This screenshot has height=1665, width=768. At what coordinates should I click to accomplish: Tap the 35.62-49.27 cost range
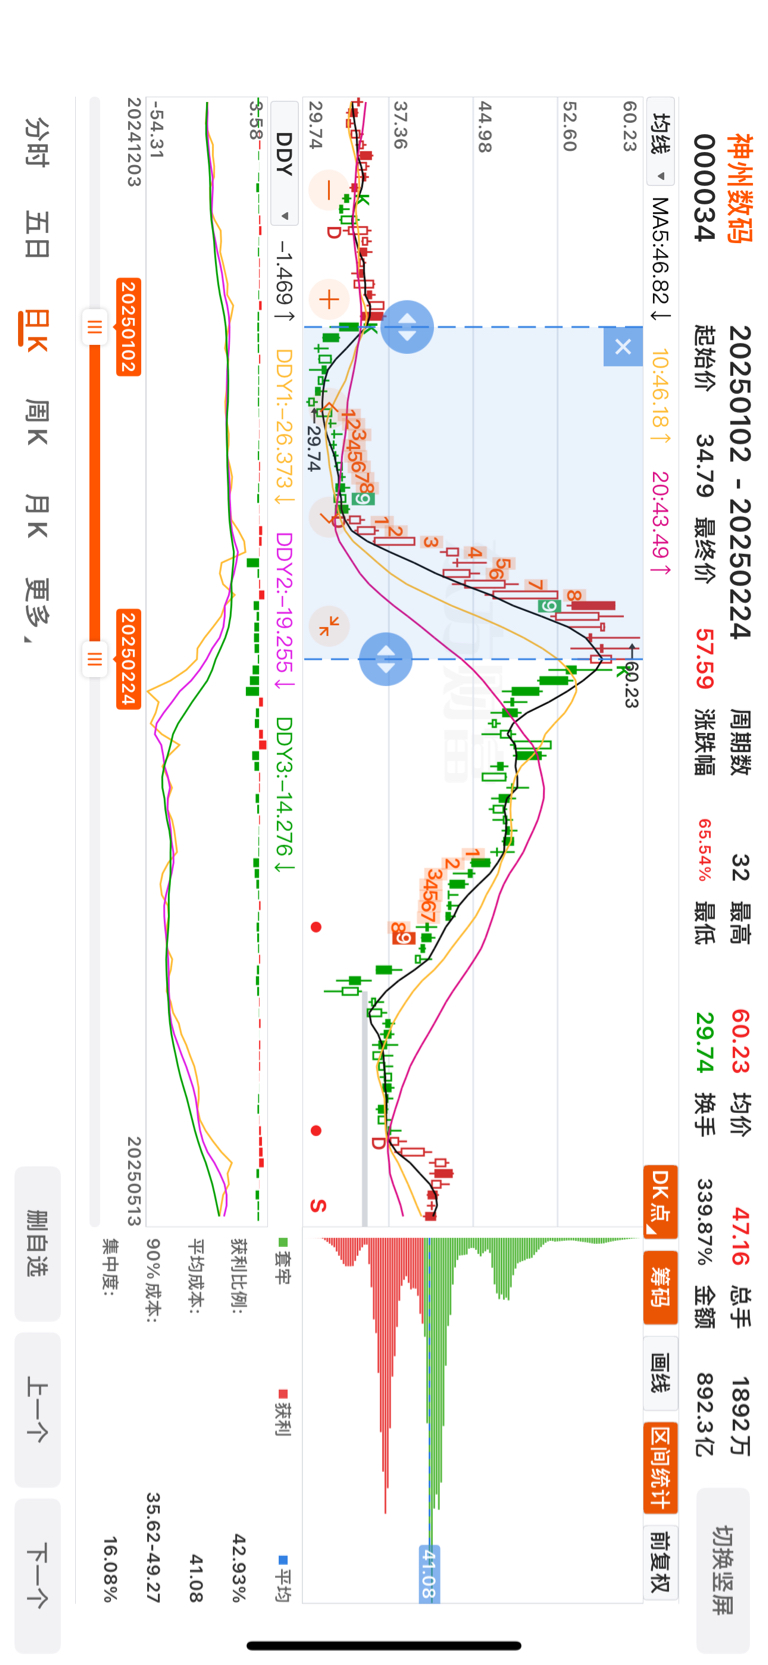153,1548
